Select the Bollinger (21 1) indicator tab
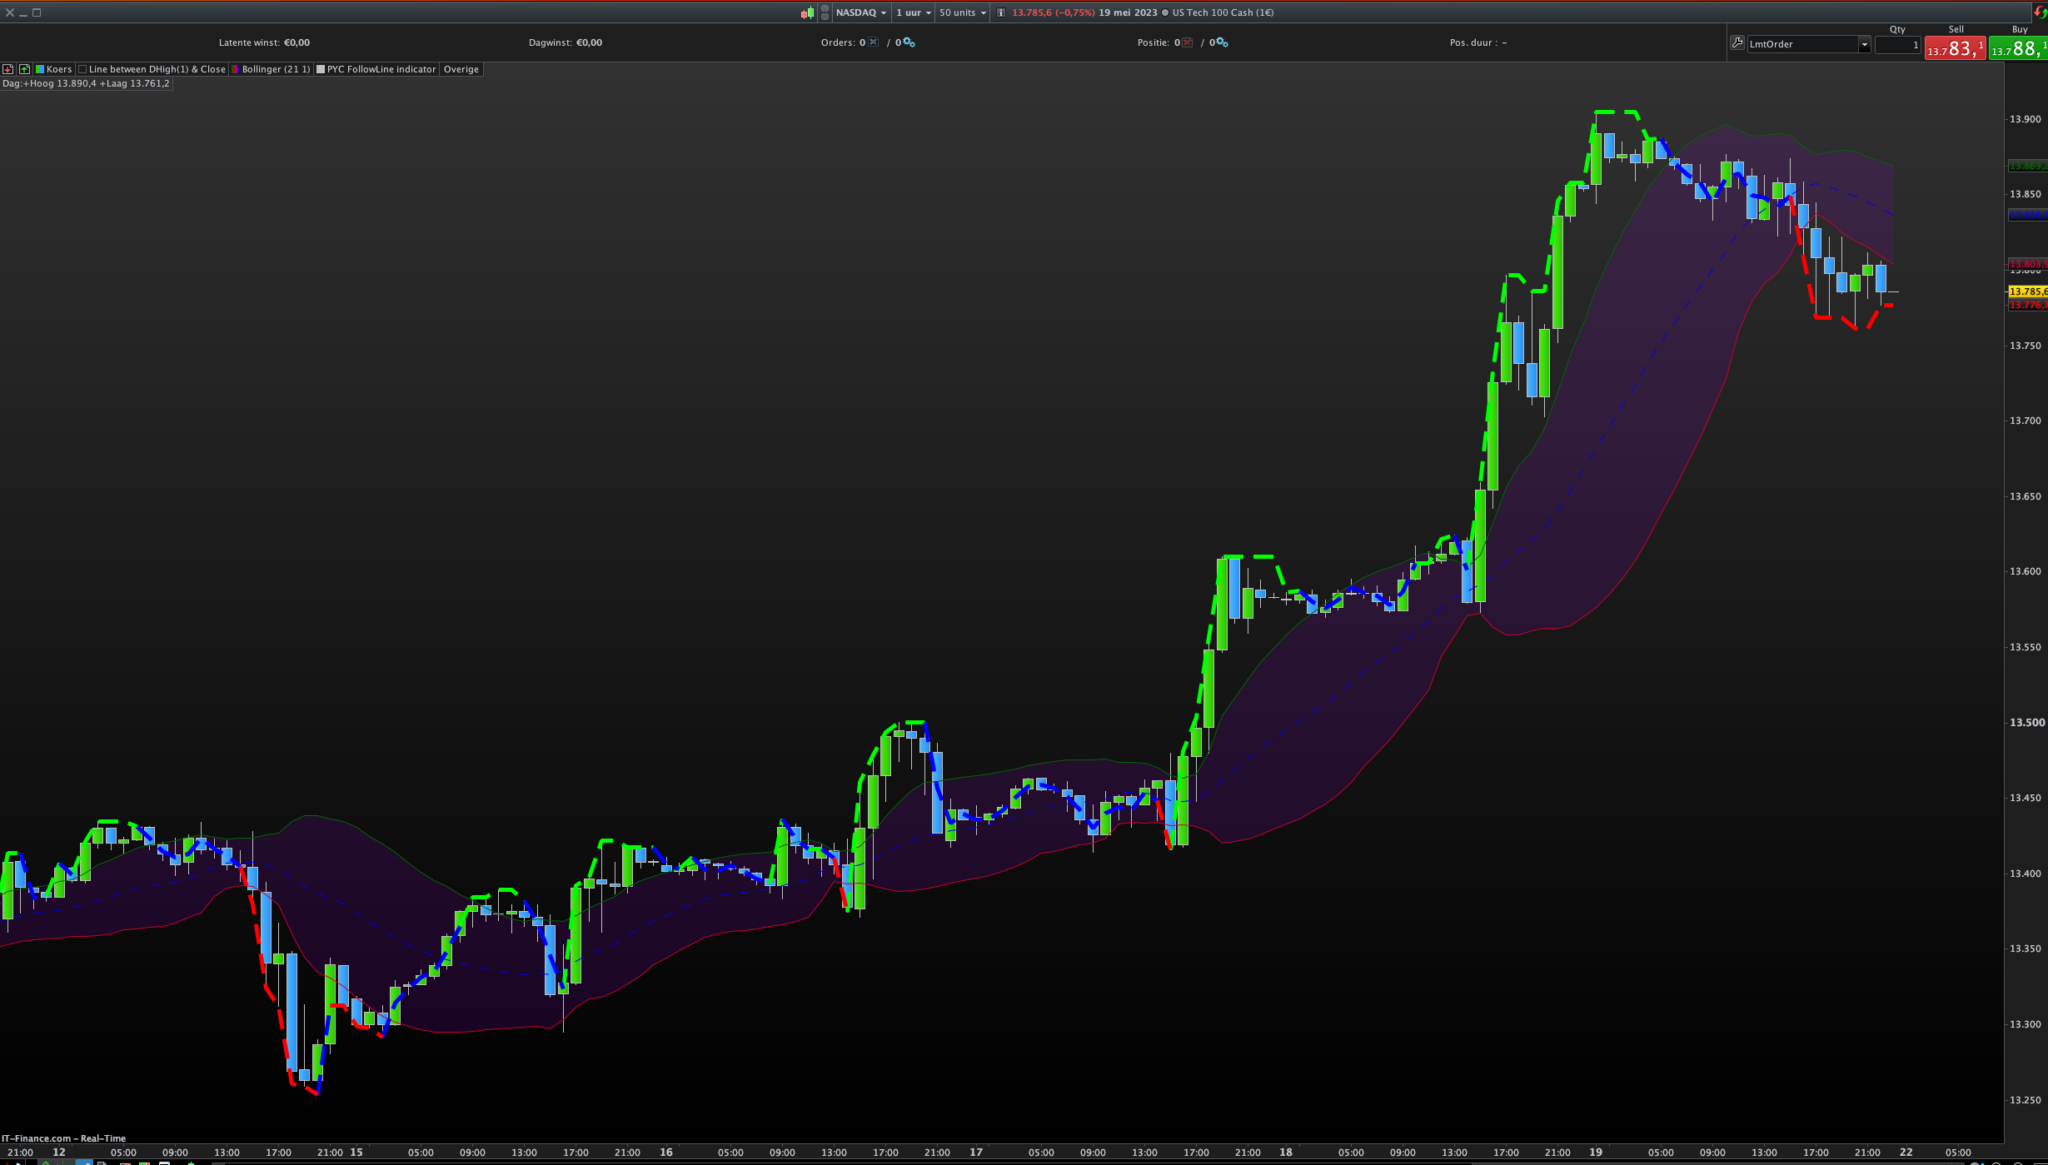The height and width of the screenshot is (1165, 2048). pos(275,69)
